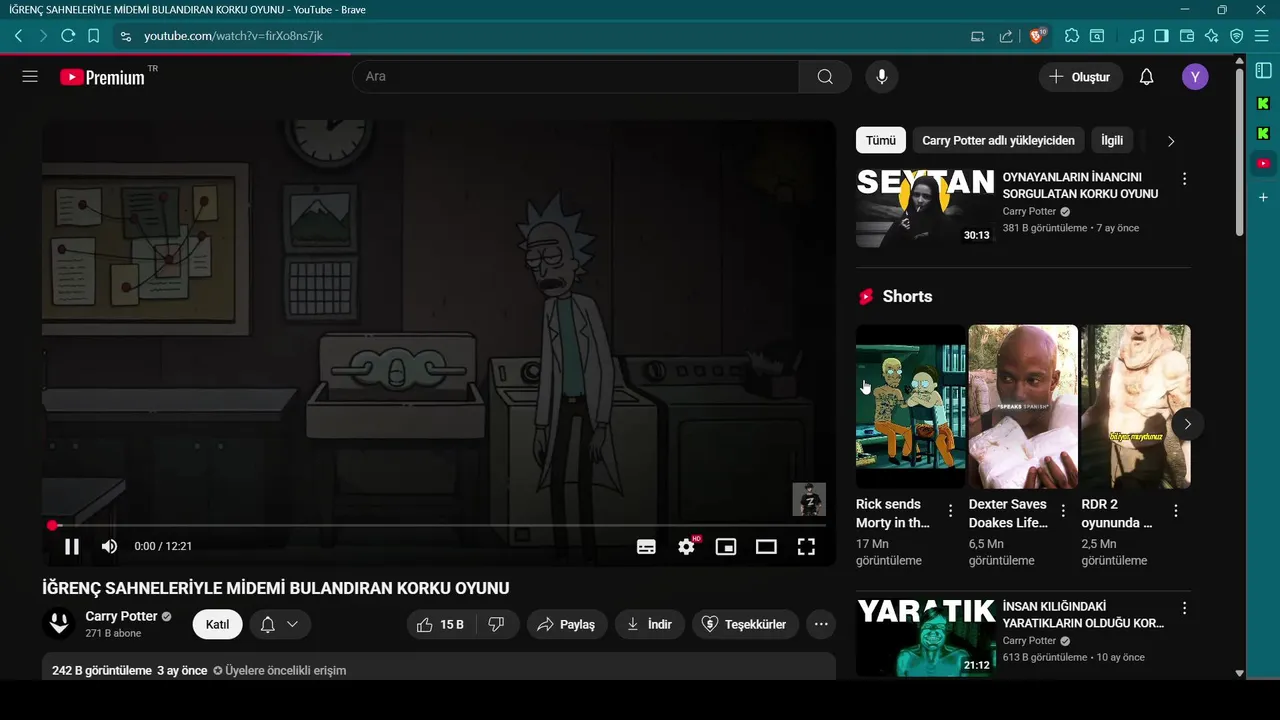Viewport: 1280px width, 720px height.
Task: Open the Carry Potter channel avatar
Action: pos(59,624)
